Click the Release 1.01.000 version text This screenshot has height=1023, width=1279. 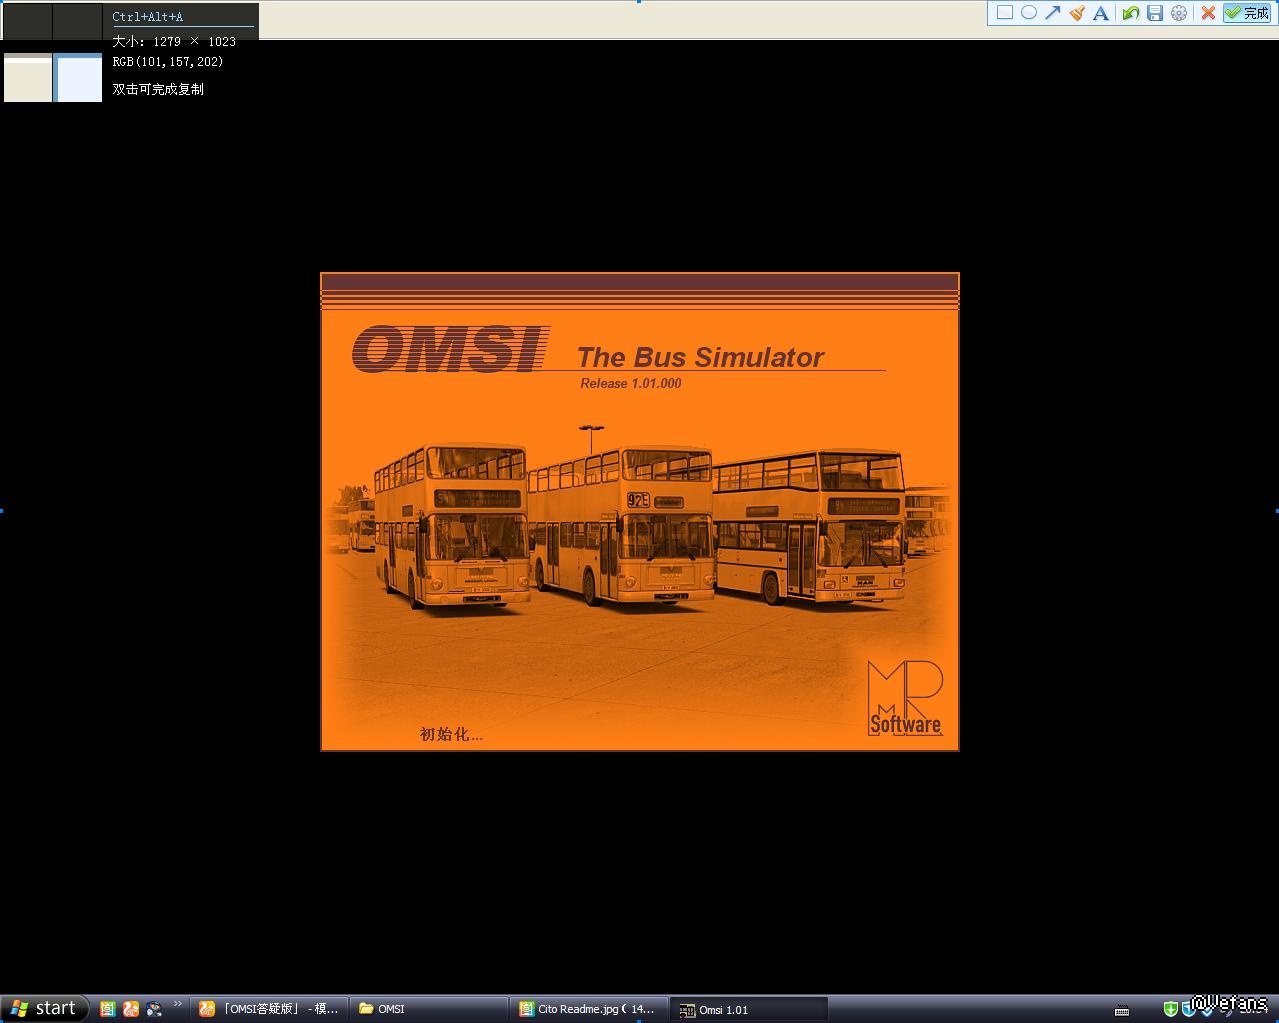pos(631,383)
